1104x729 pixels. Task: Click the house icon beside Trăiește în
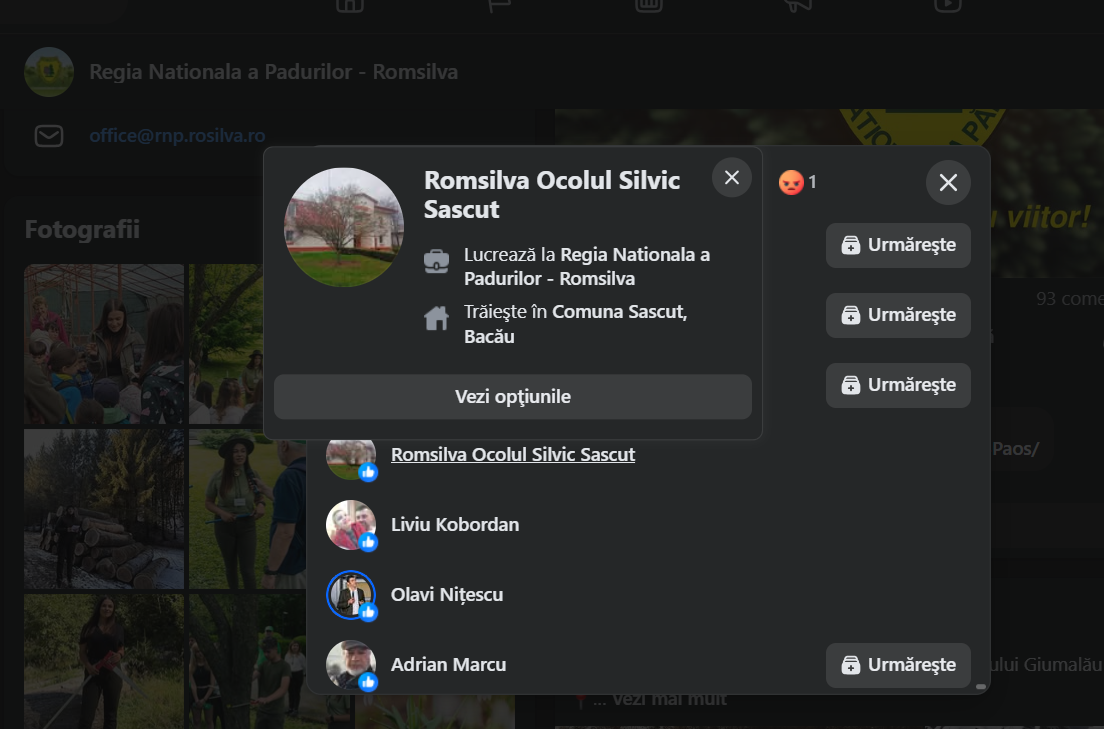click(437, 319)
